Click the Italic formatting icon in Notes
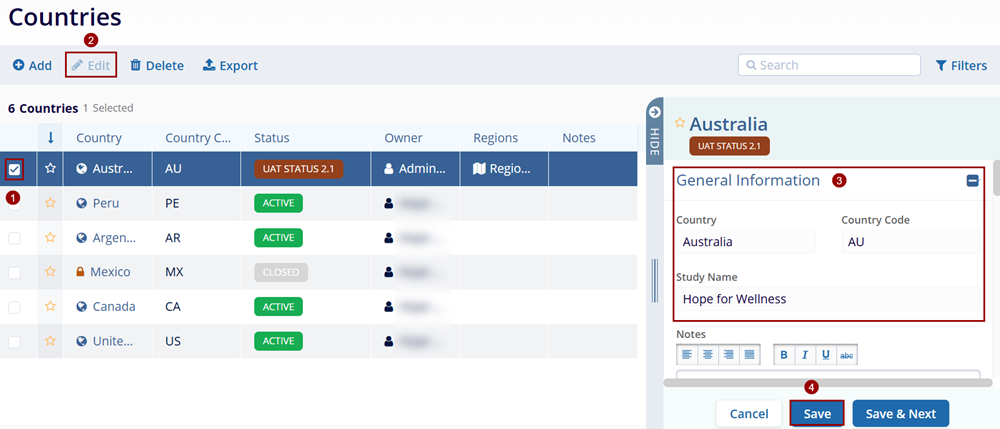Viewport: 1000px width, 429px height. coord(804,355)
